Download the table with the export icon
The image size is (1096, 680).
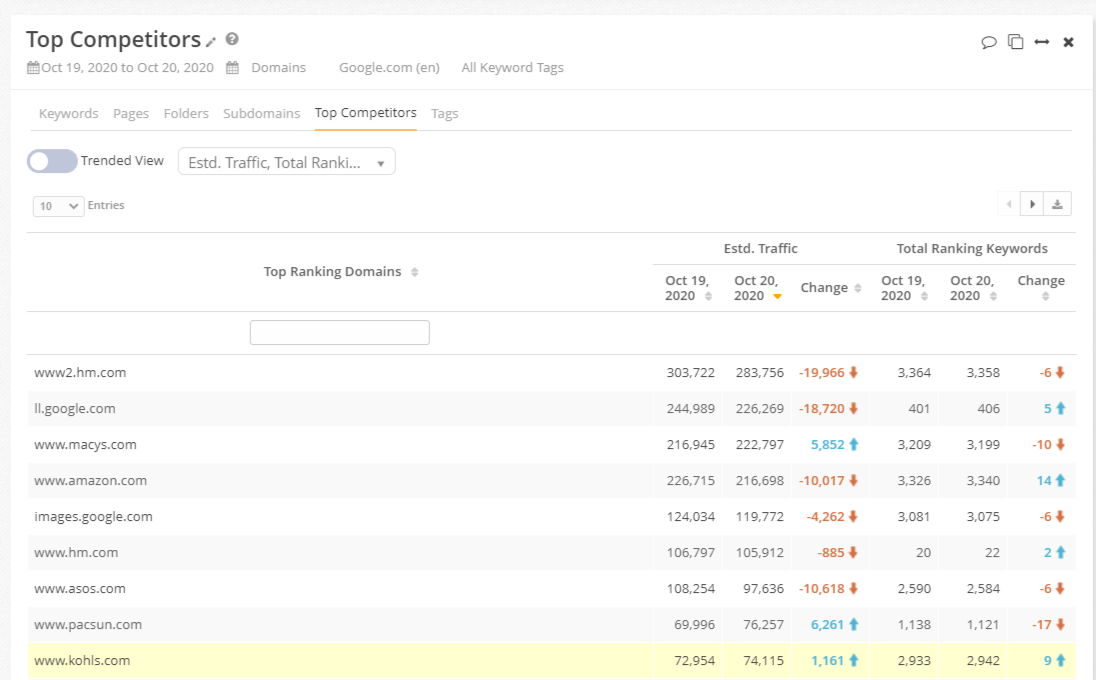(x=1057, y=204)
